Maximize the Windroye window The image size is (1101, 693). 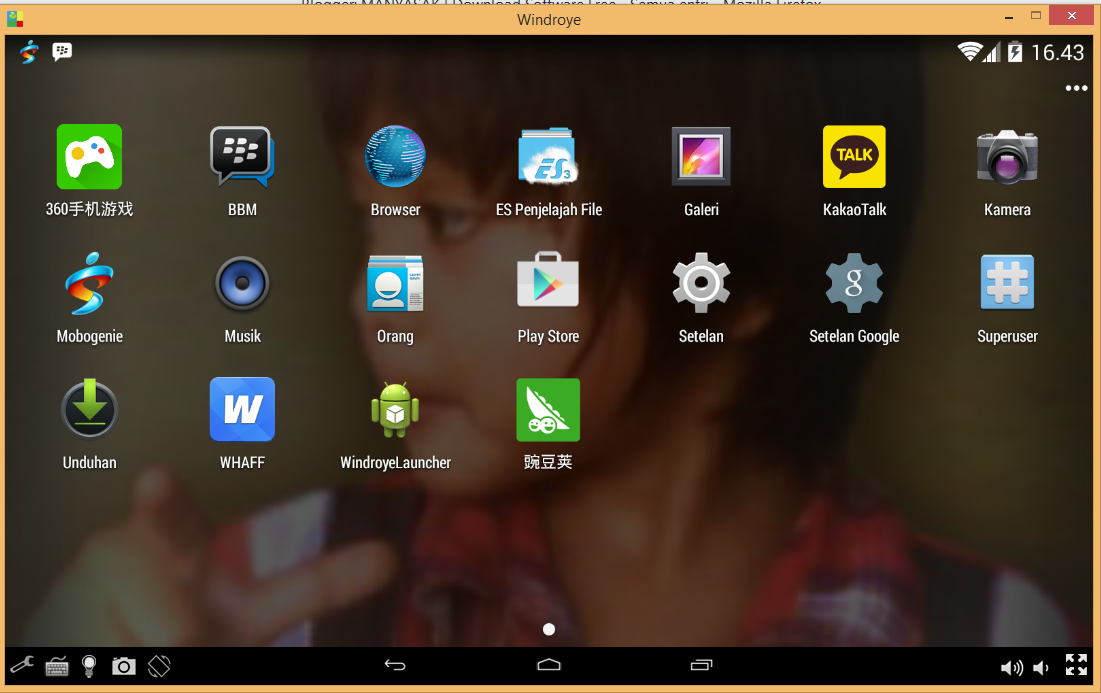click(x=1036, y=15)
